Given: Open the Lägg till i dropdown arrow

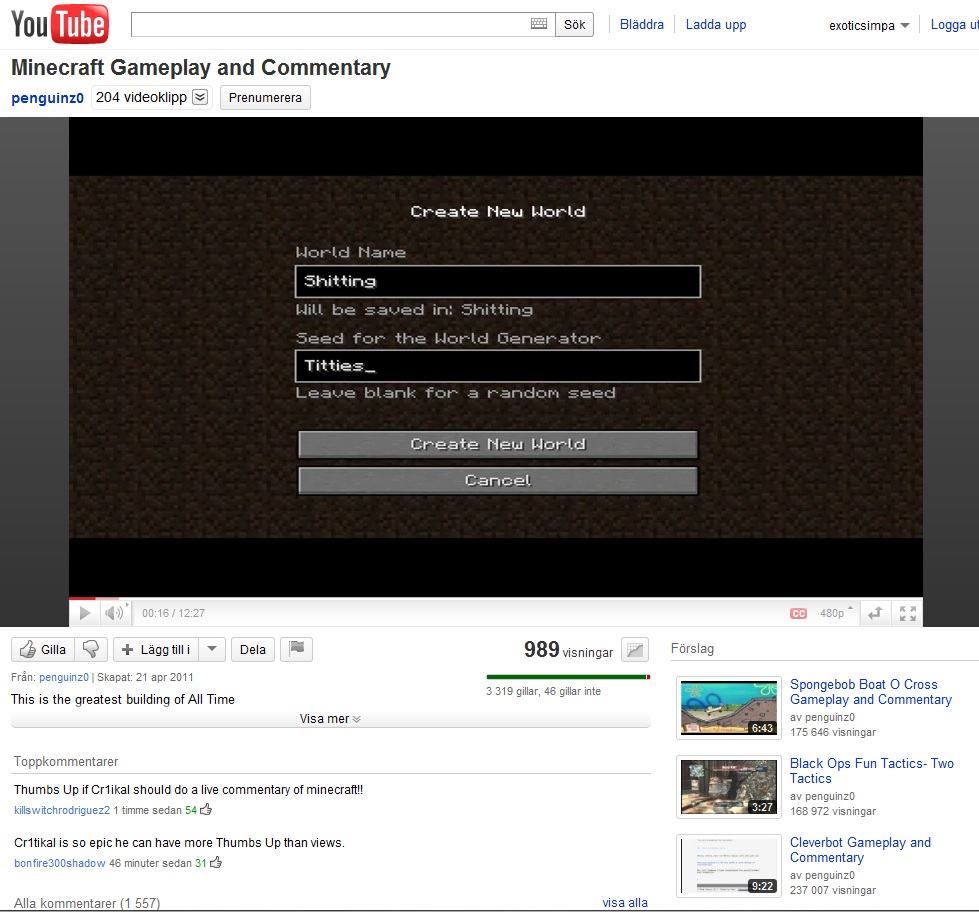Looking at the screenshot, I should click(212, 649).
